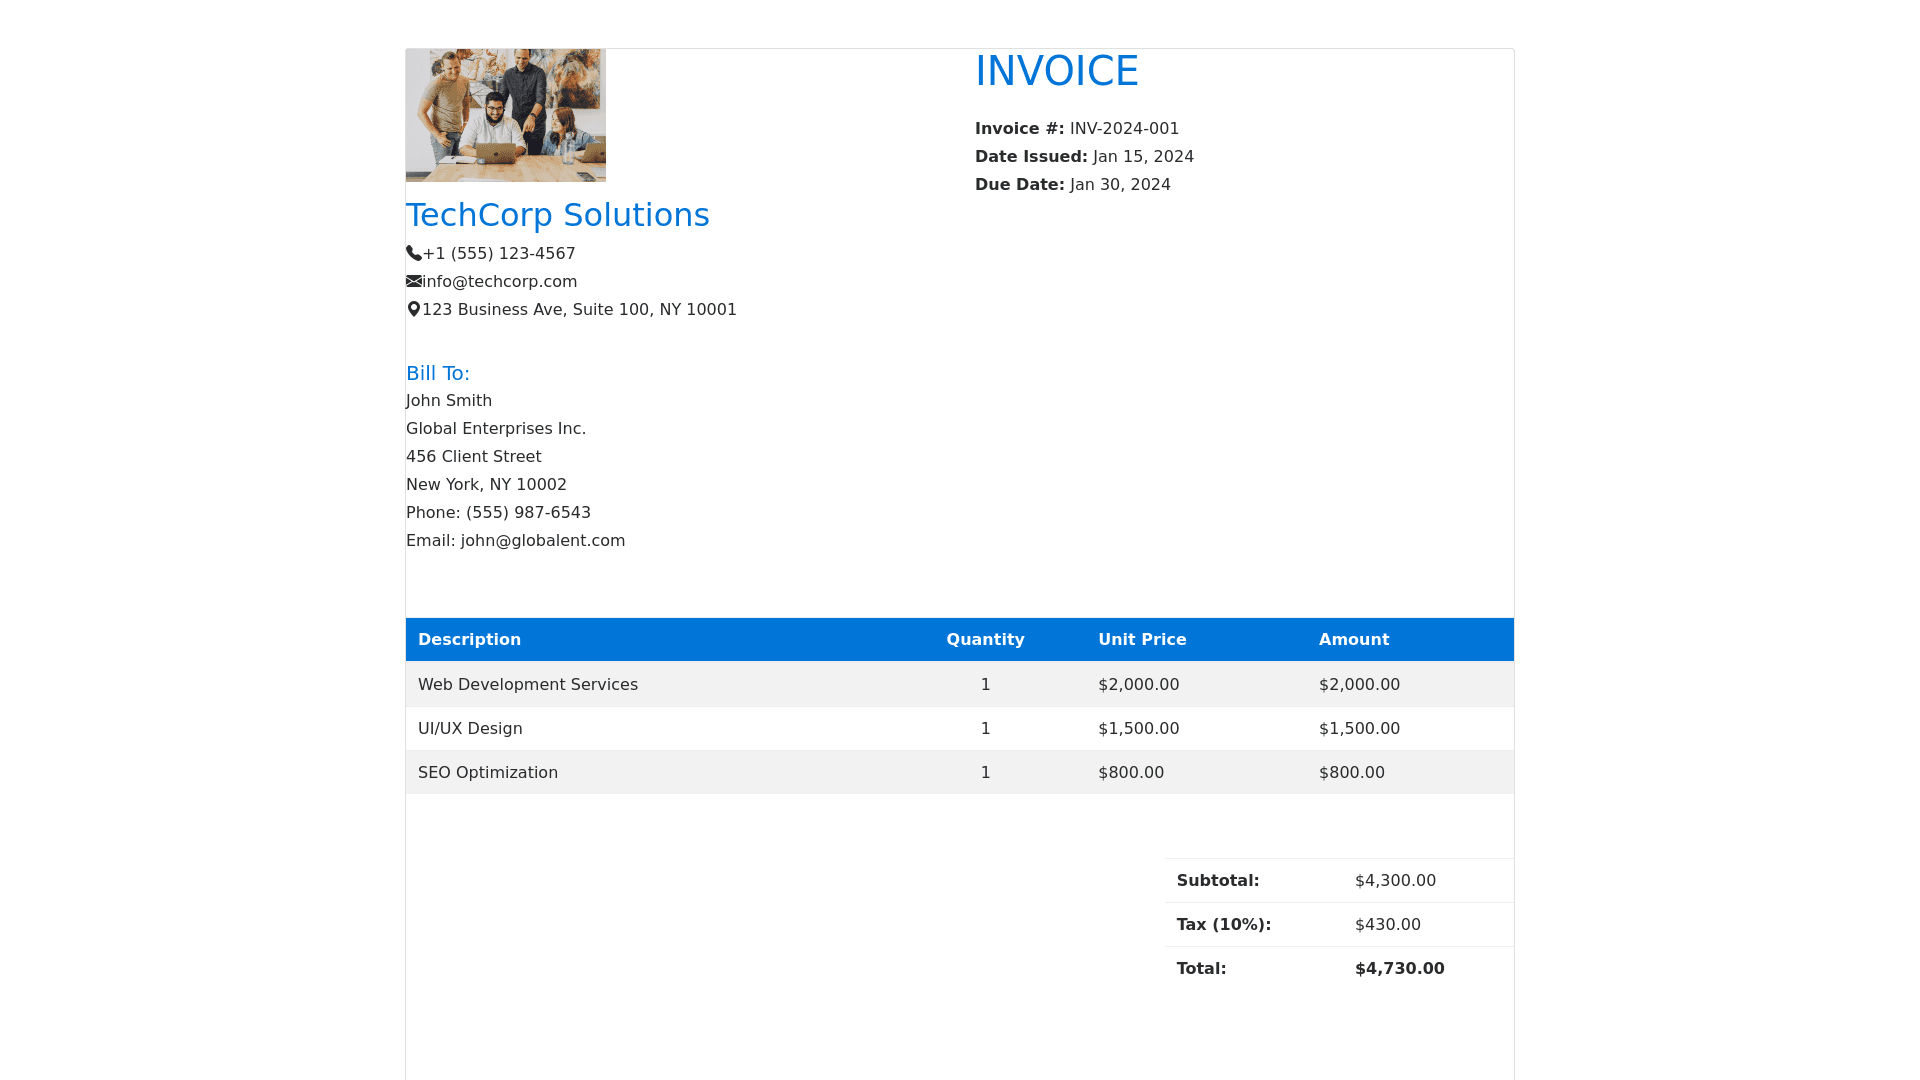Click the total amount $4,730.00
The image size is (1920, 1080).
click(x=1399, y=969)
